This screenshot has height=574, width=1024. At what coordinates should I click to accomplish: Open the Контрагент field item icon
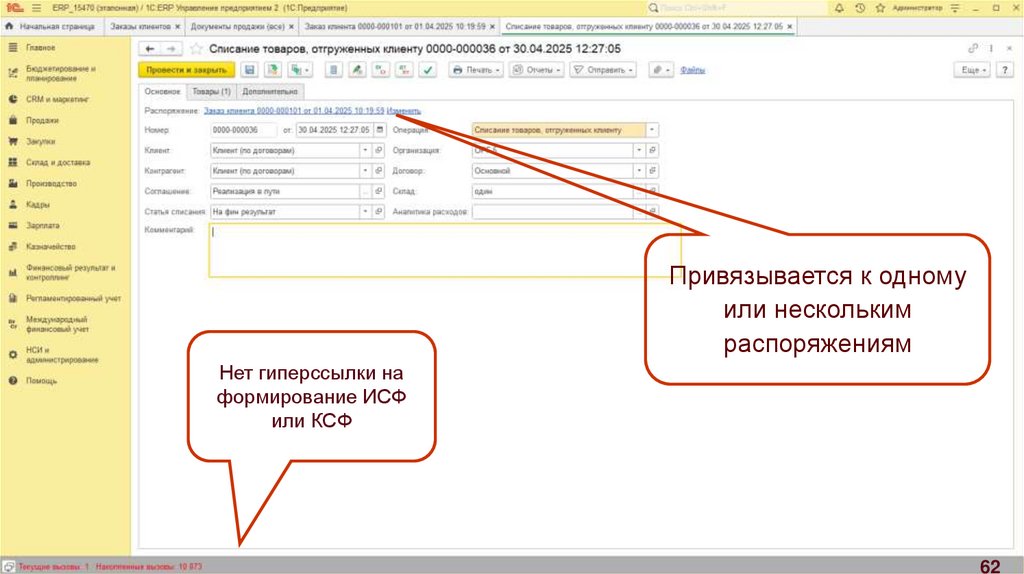pos(379,171)
